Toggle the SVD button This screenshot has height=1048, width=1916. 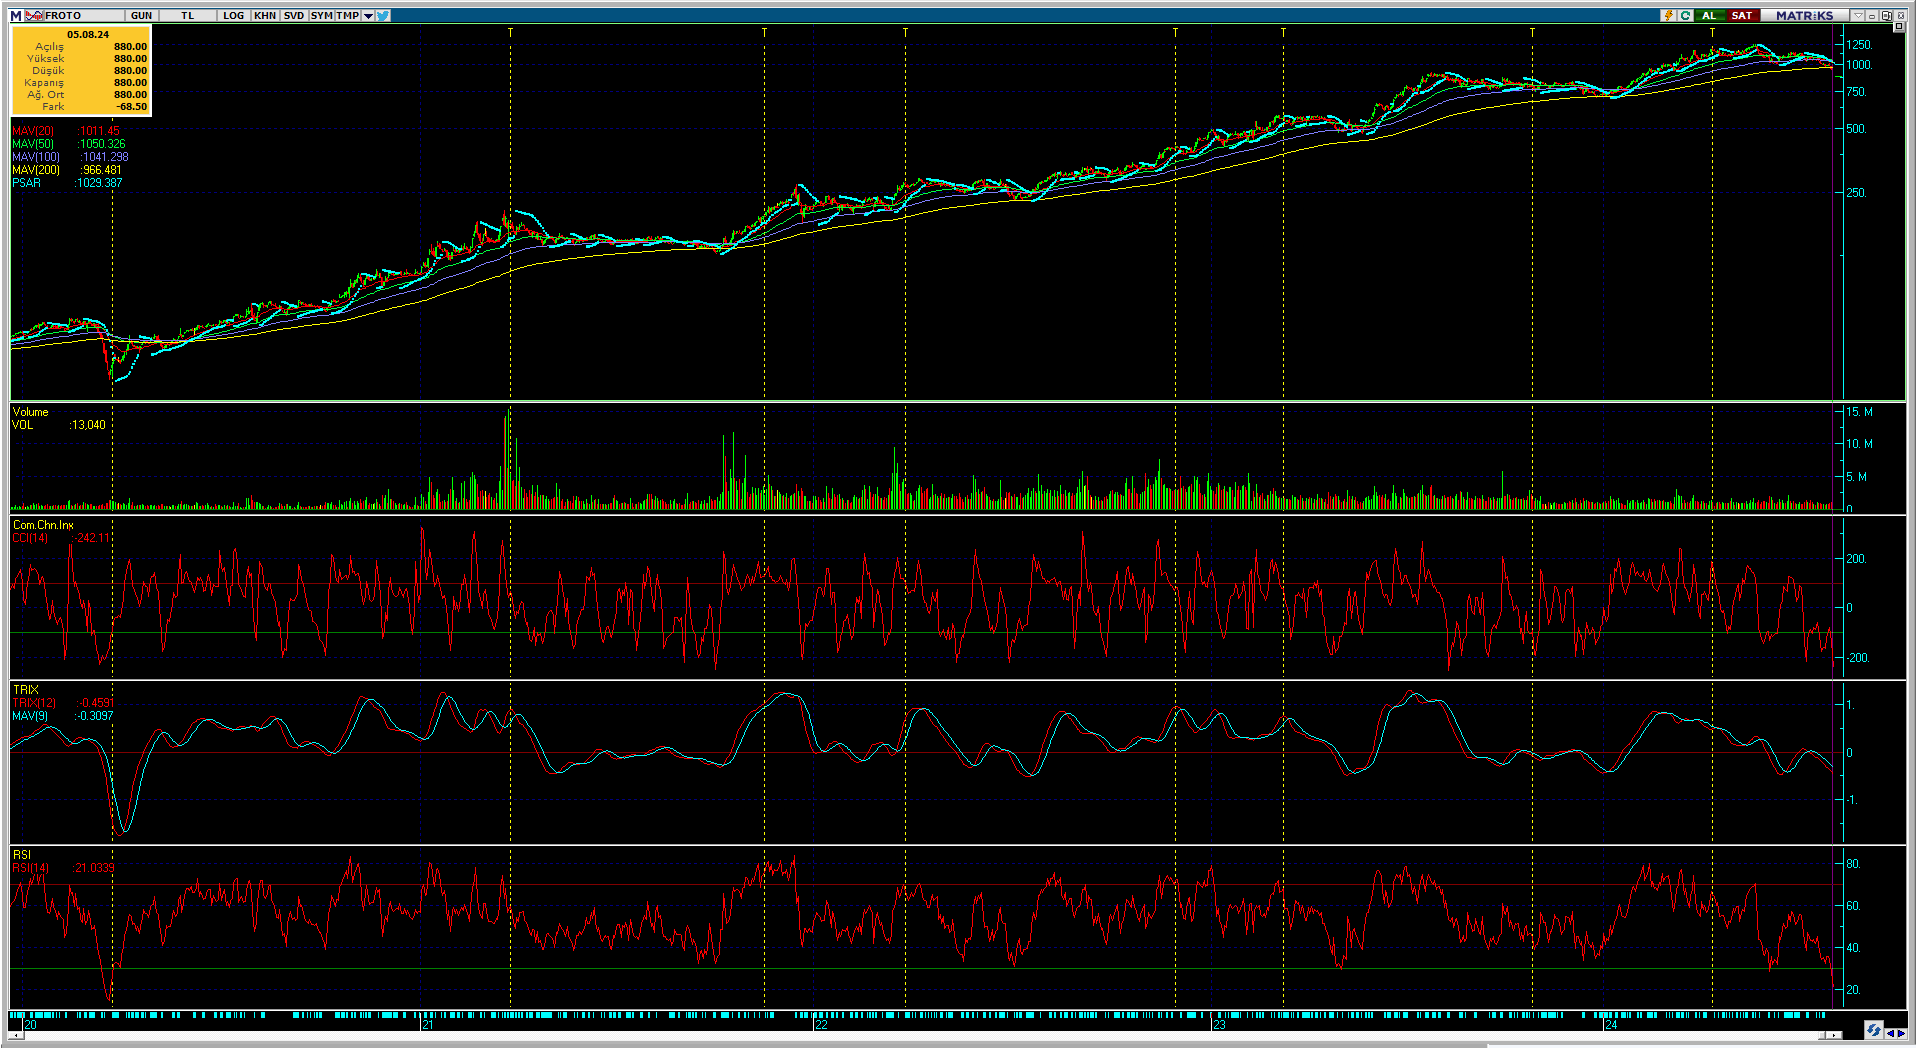click(294, 15)
